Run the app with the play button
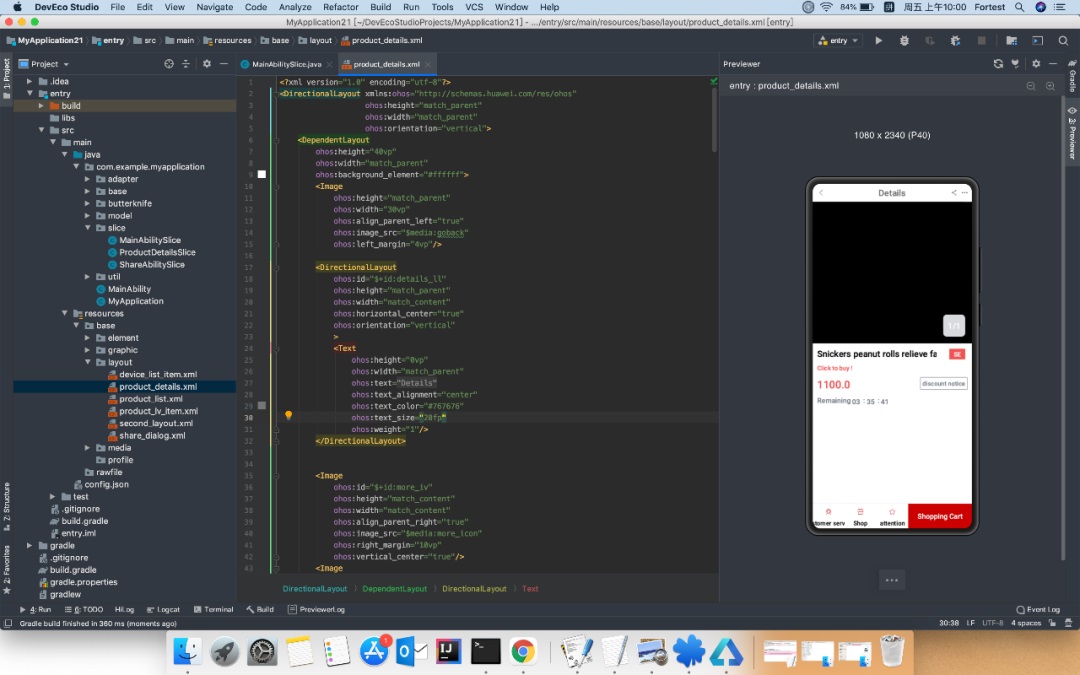 click(879, 41)
